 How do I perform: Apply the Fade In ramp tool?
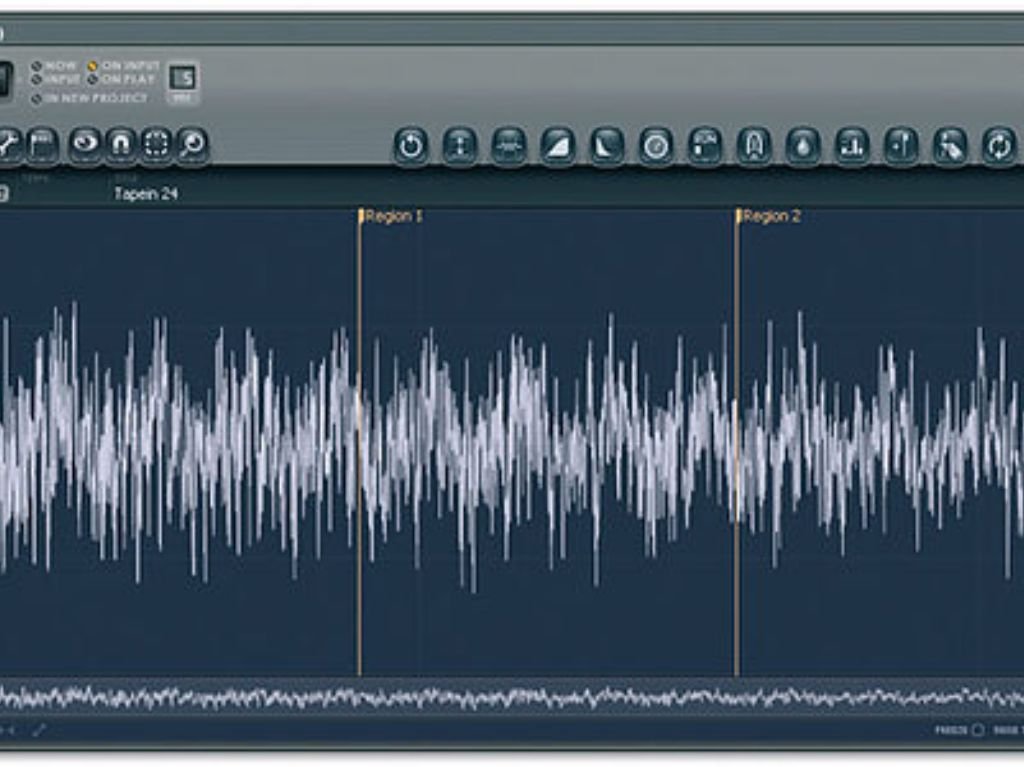tap(558, 146)
